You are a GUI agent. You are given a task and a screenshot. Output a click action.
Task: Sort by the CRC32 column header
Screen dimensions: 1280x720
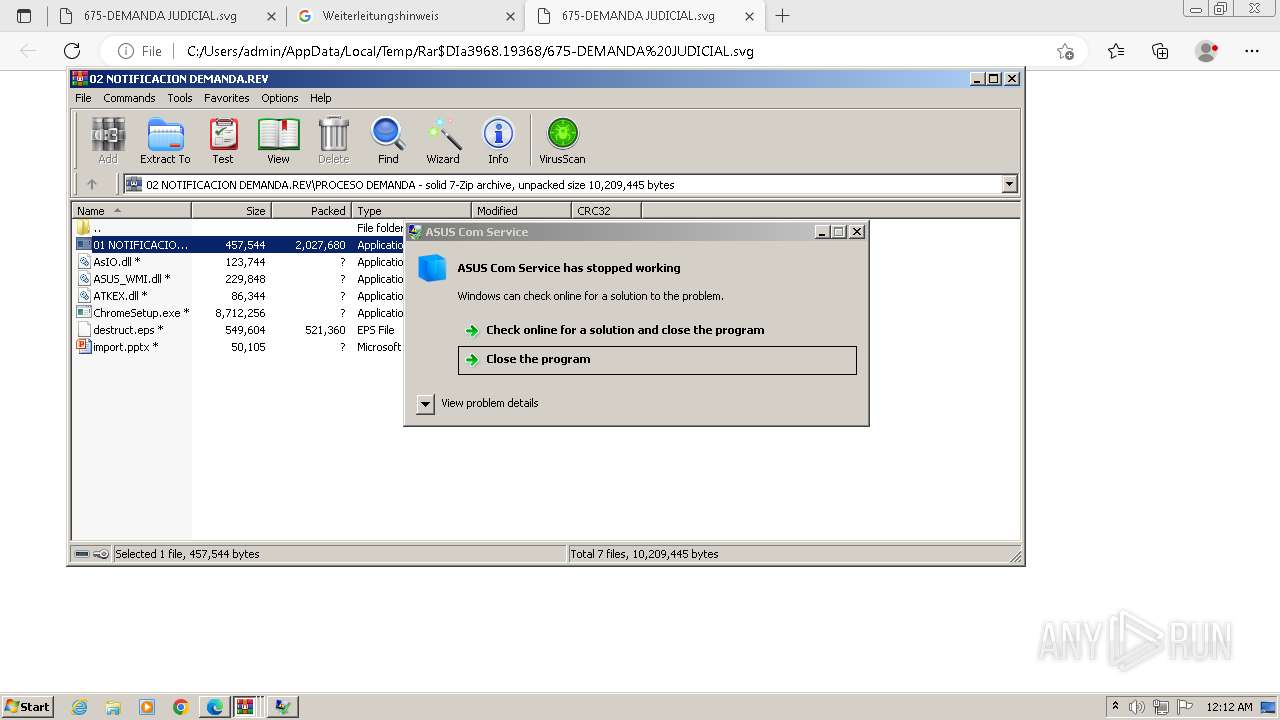[606, 210]
